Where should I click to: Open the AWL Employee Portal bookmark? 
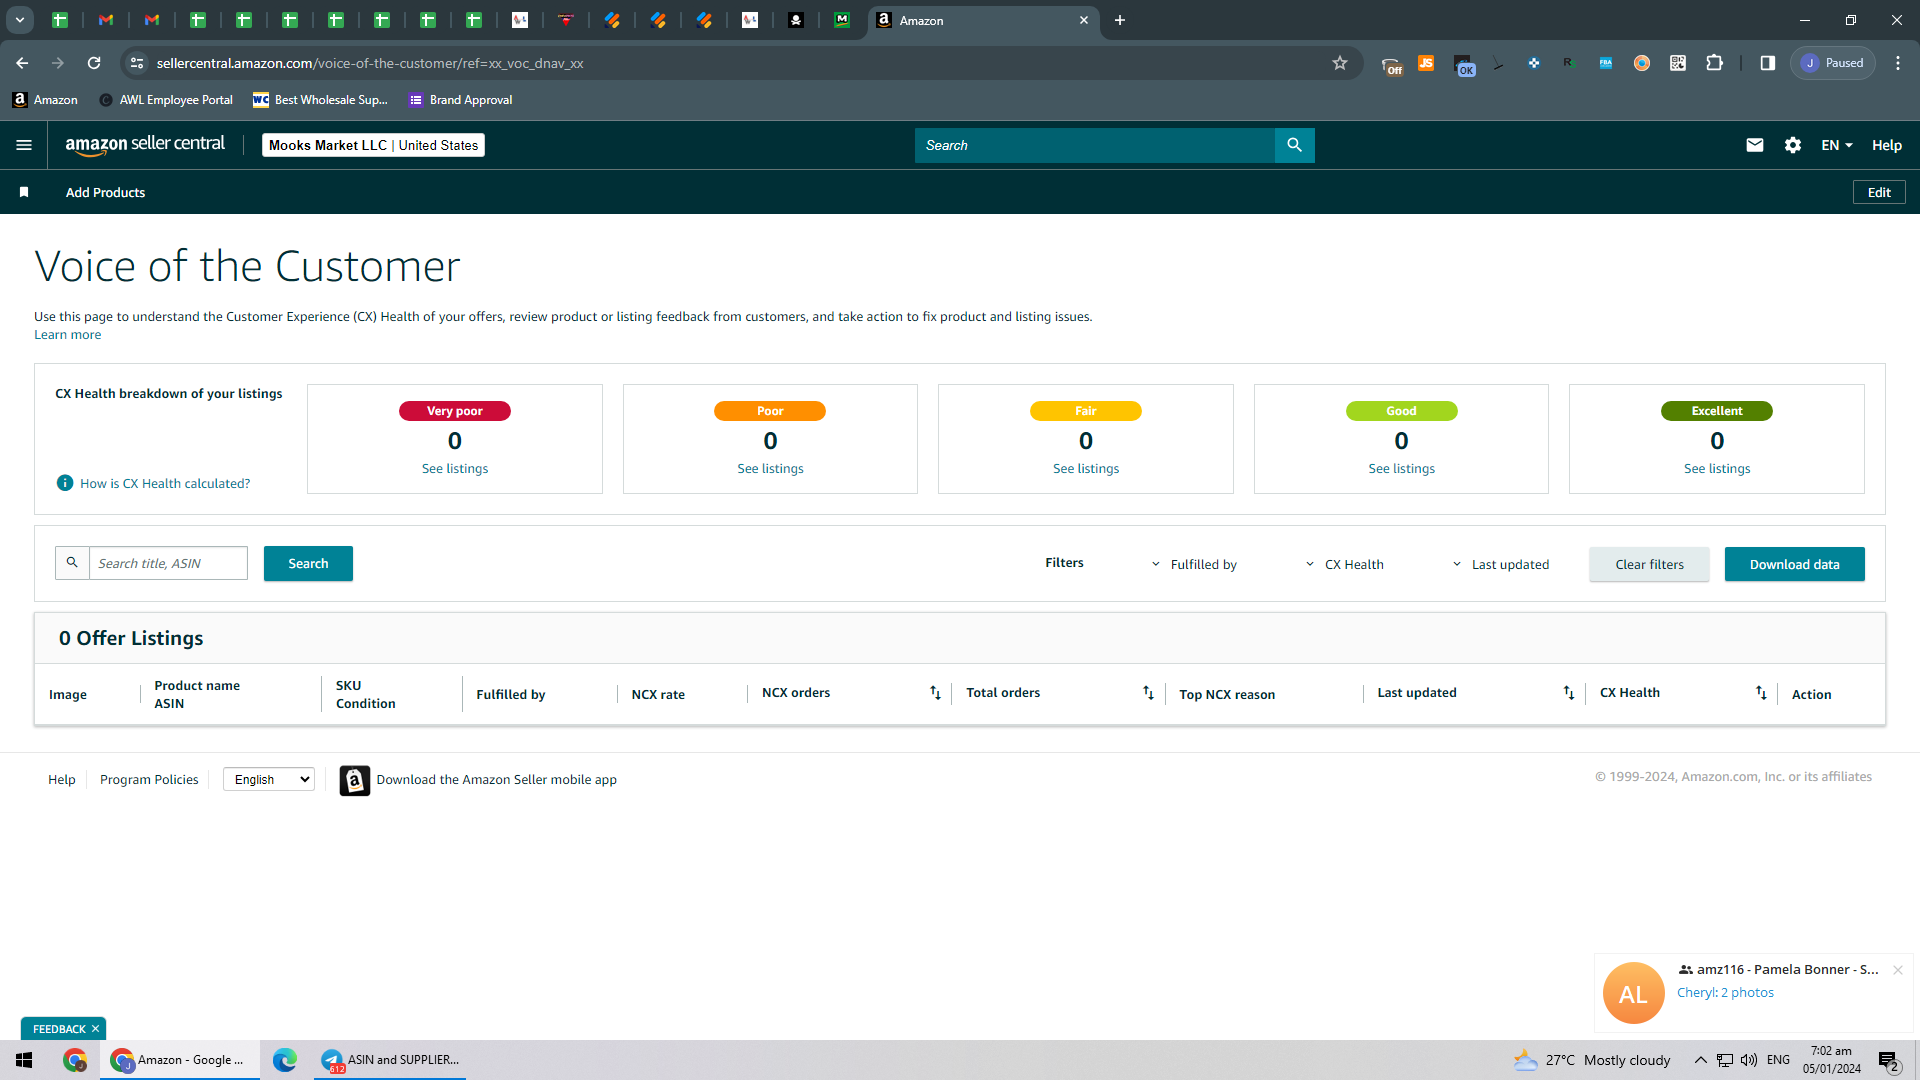coord(166,100)
